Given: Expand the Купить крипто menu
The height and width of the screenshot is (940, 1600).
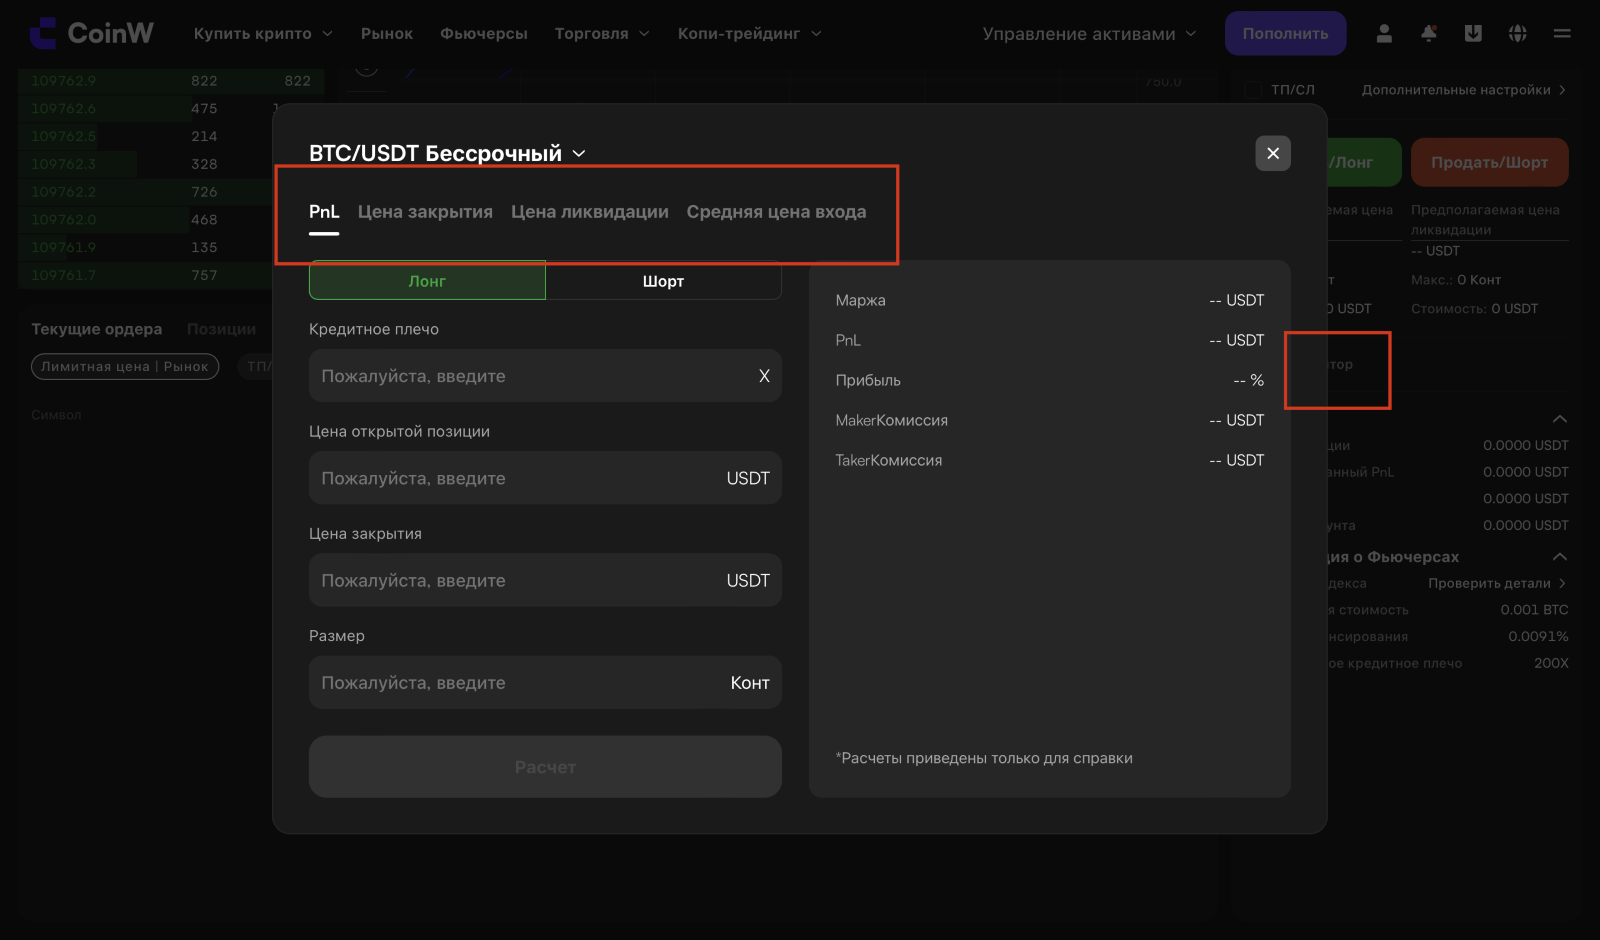Looking at the screenshot, I should pos(263,33).
